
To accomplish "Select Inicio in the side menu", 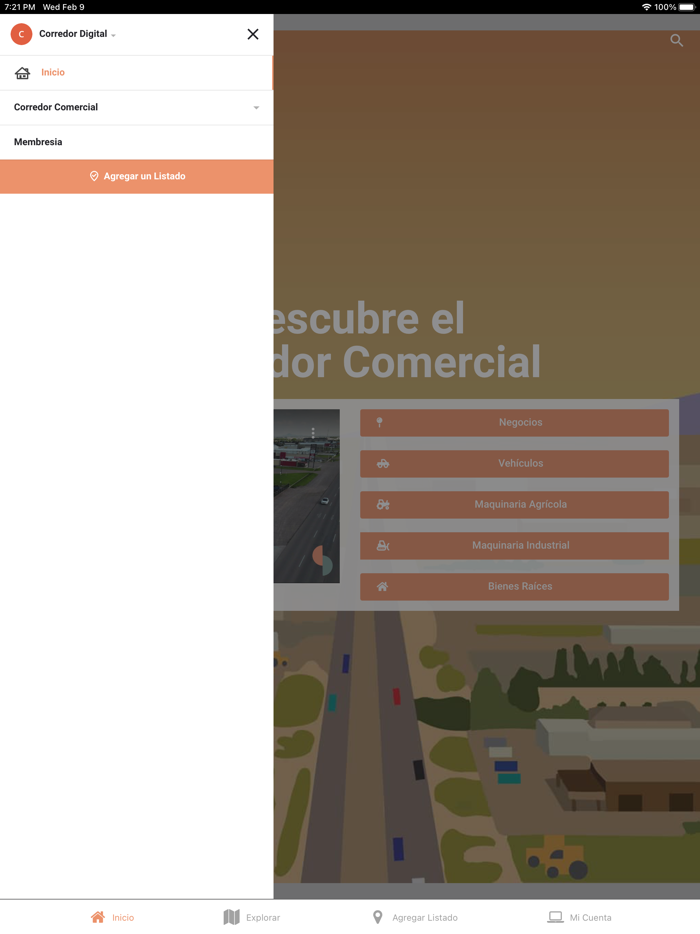I will coord(136,73).
